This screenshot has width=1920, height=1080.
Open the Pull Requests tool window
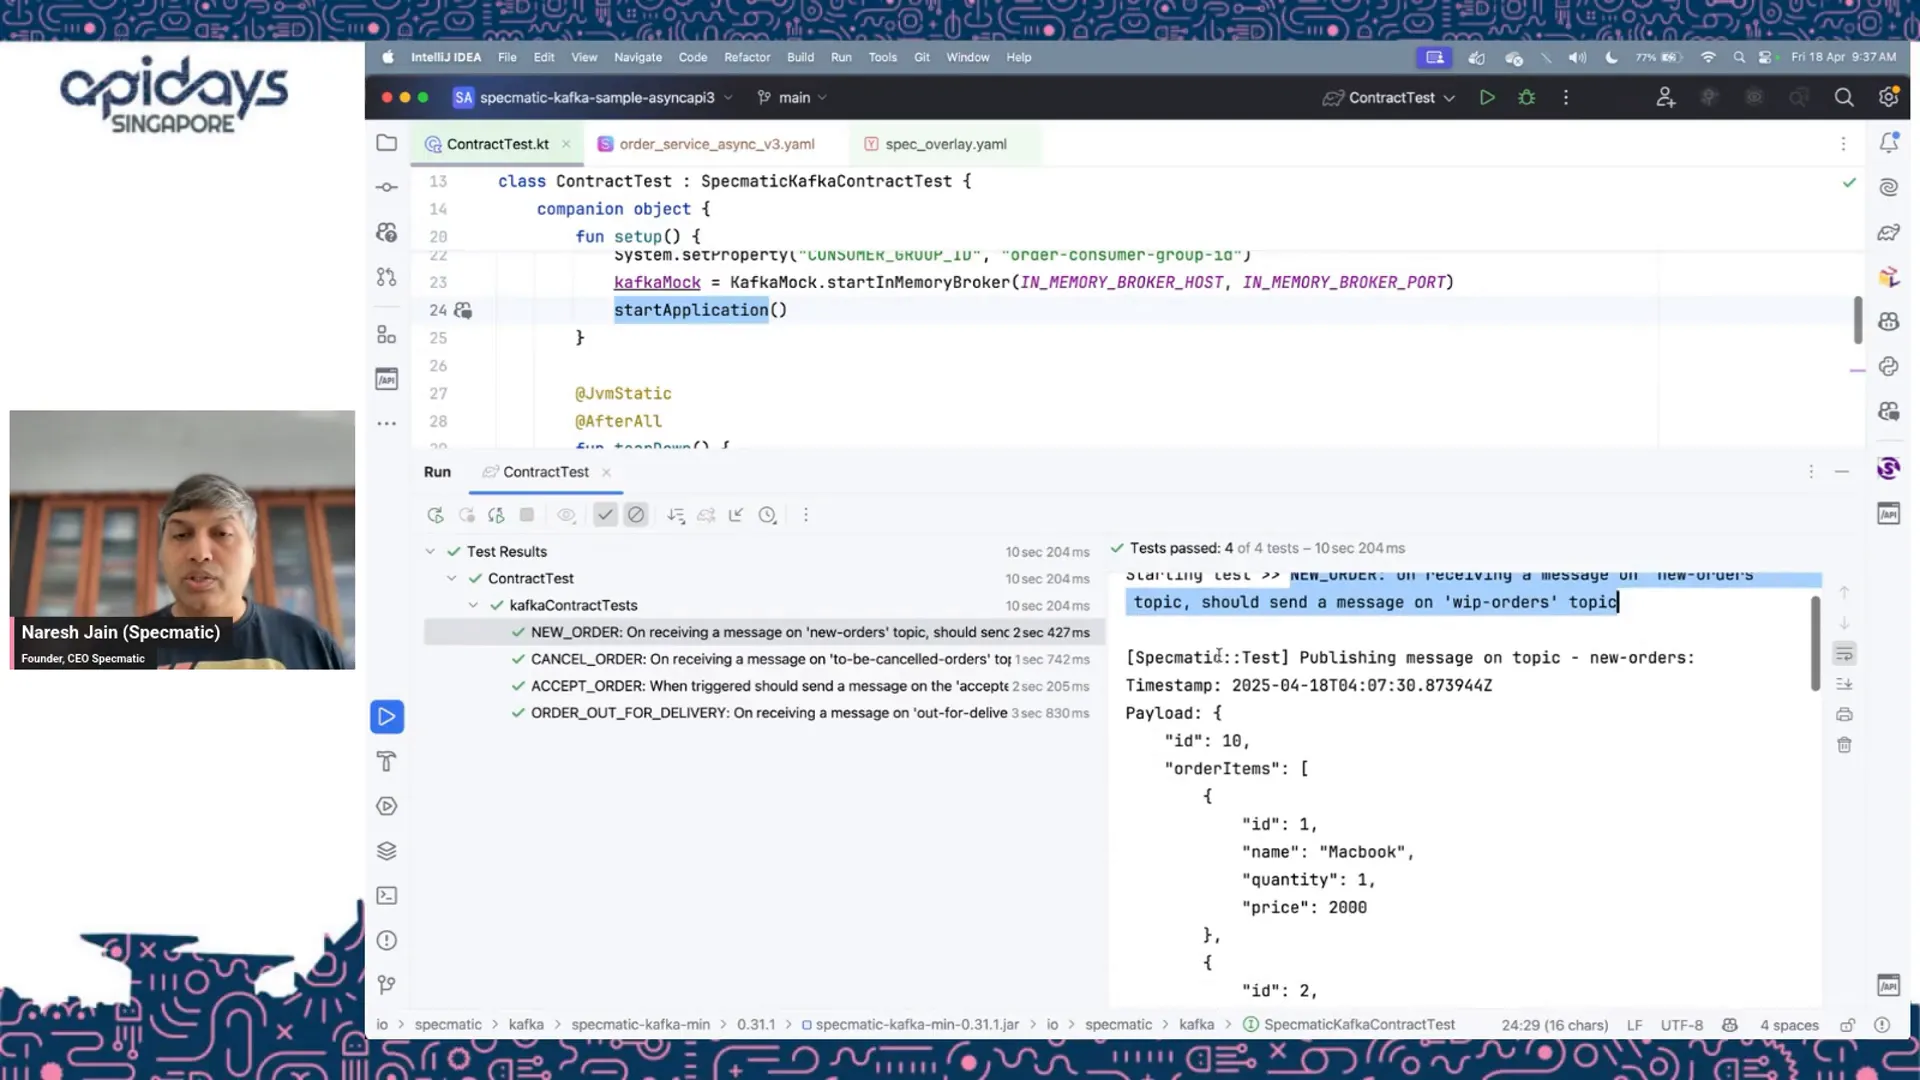point(387,277)
